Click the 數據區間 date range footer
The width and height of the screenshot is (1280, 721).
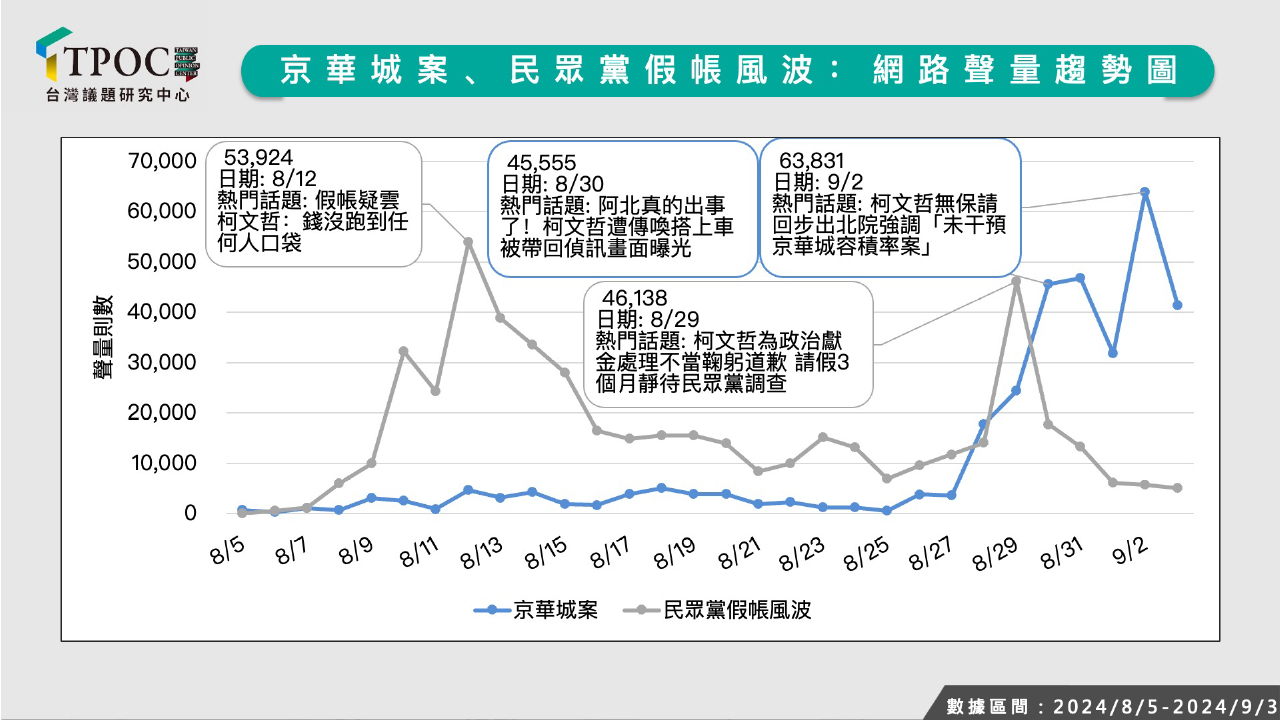[1110, 706]
